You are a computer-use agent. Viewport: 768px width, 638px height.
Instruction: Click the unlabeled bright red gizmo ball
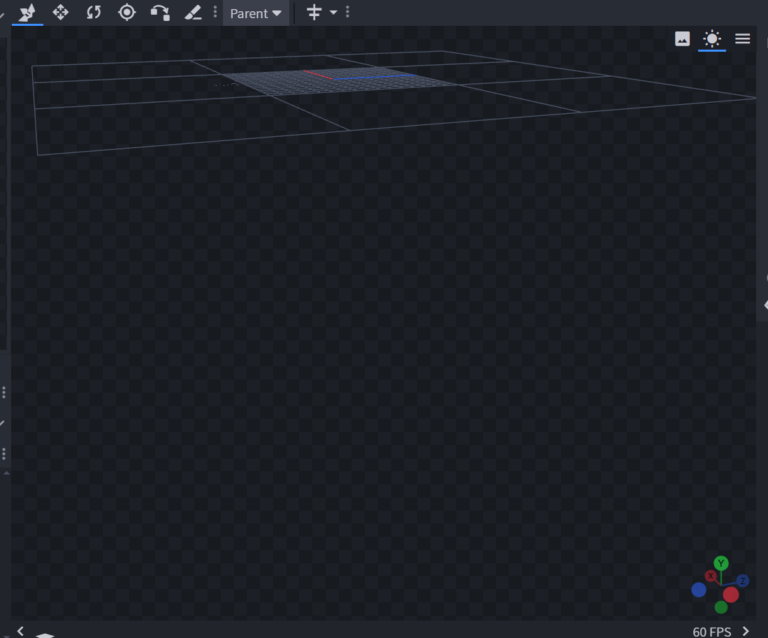pyautogui.click(x=731, y=595)
